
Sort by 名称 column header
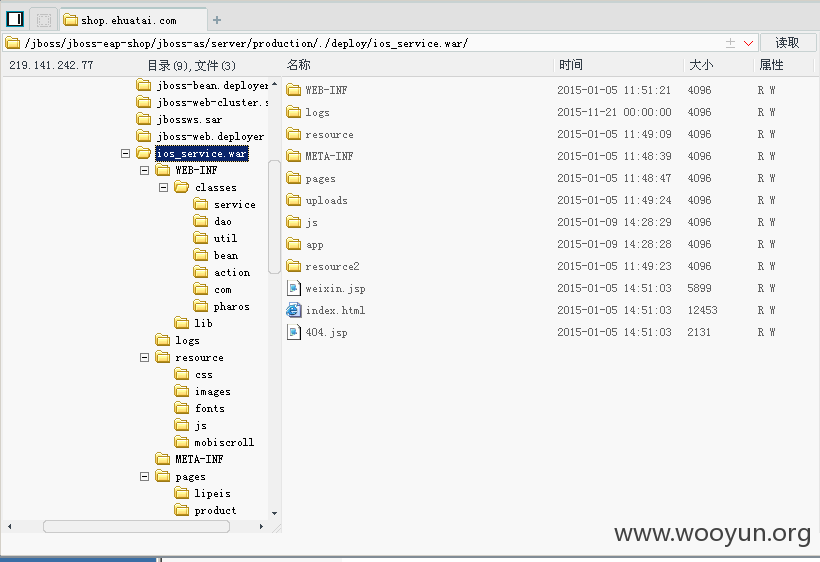[299, 65]
